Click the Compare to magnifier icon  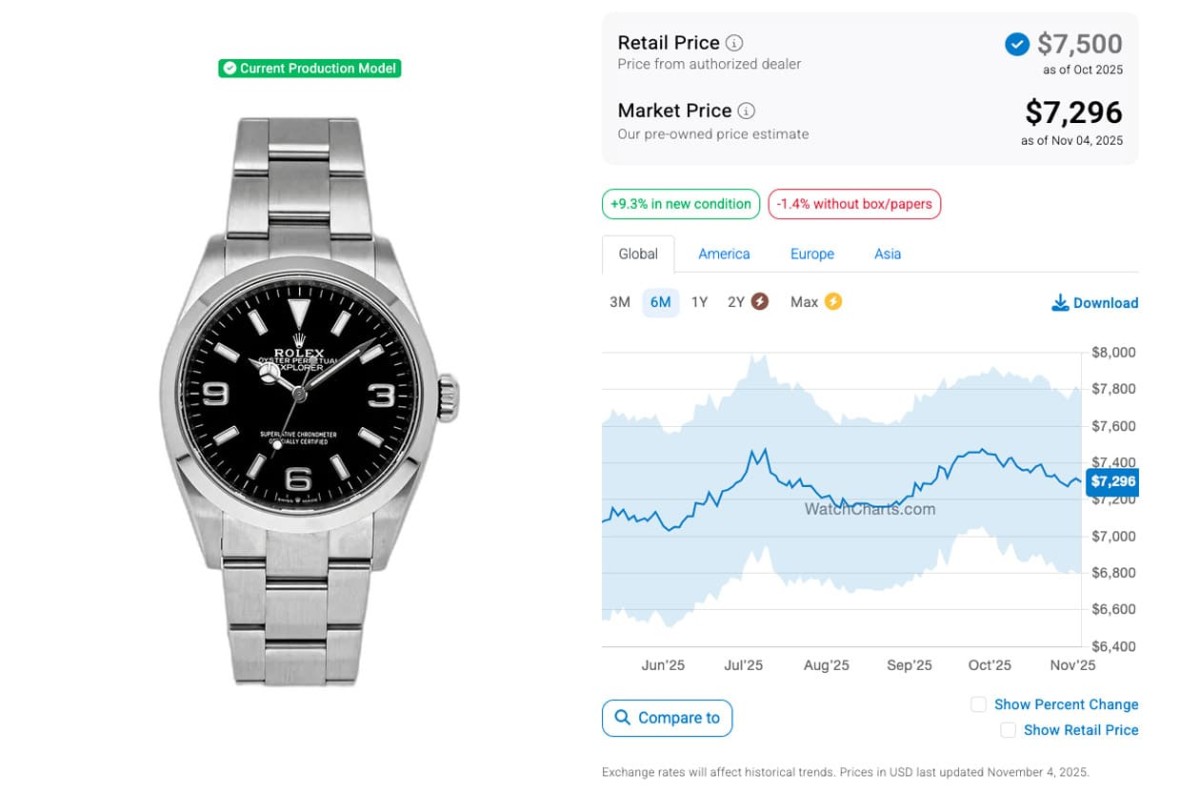622,718
